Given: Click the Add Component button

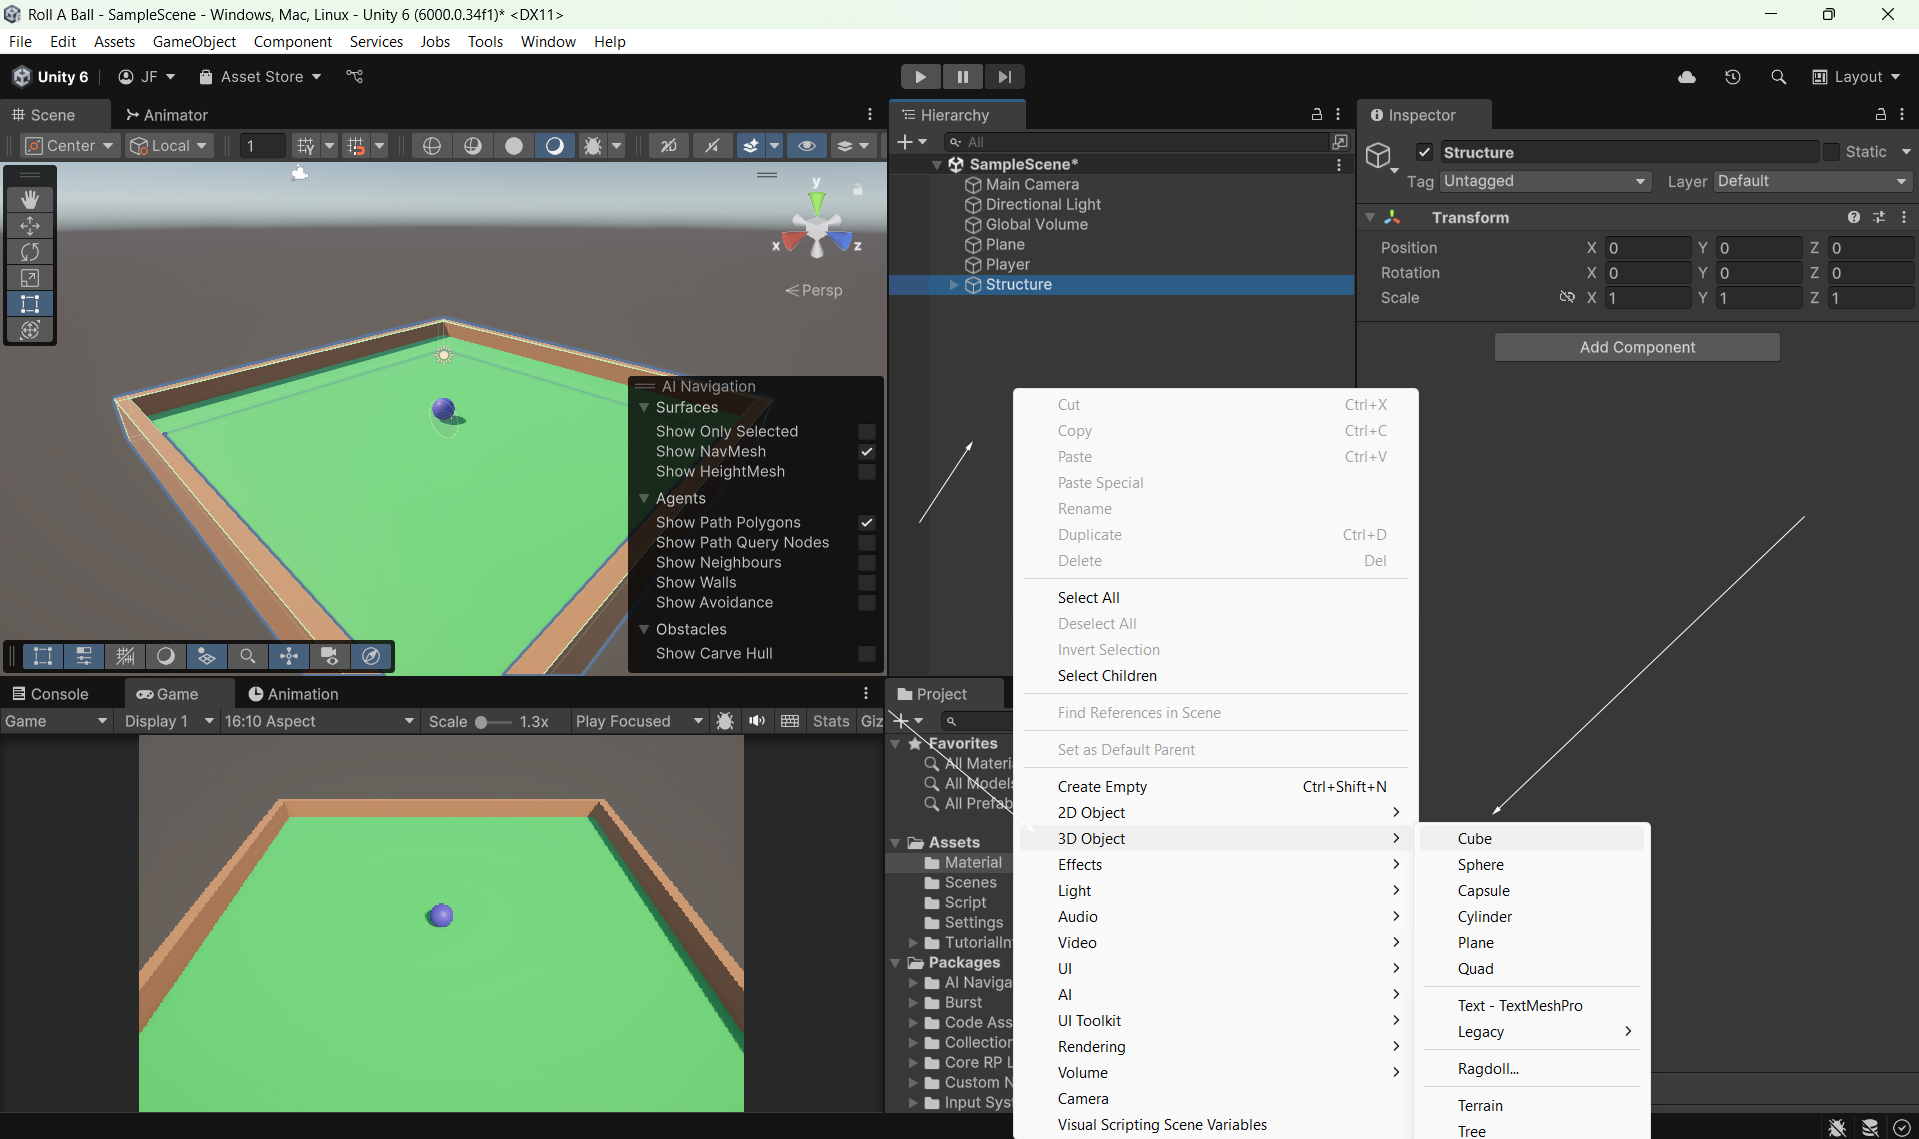Looking at the screenshot, I should (x=1636, y=347).
